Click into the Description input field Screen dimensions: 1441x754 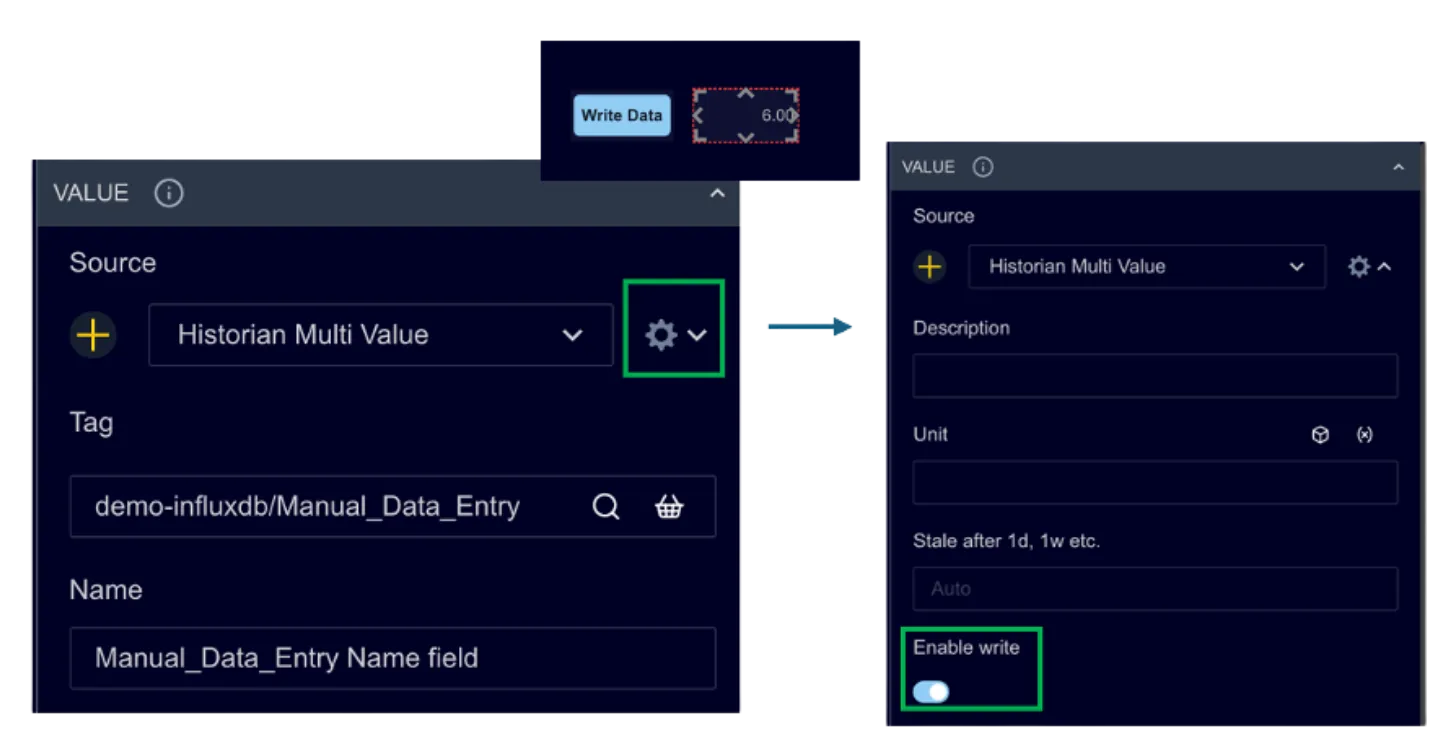[x=1154, y=376]
